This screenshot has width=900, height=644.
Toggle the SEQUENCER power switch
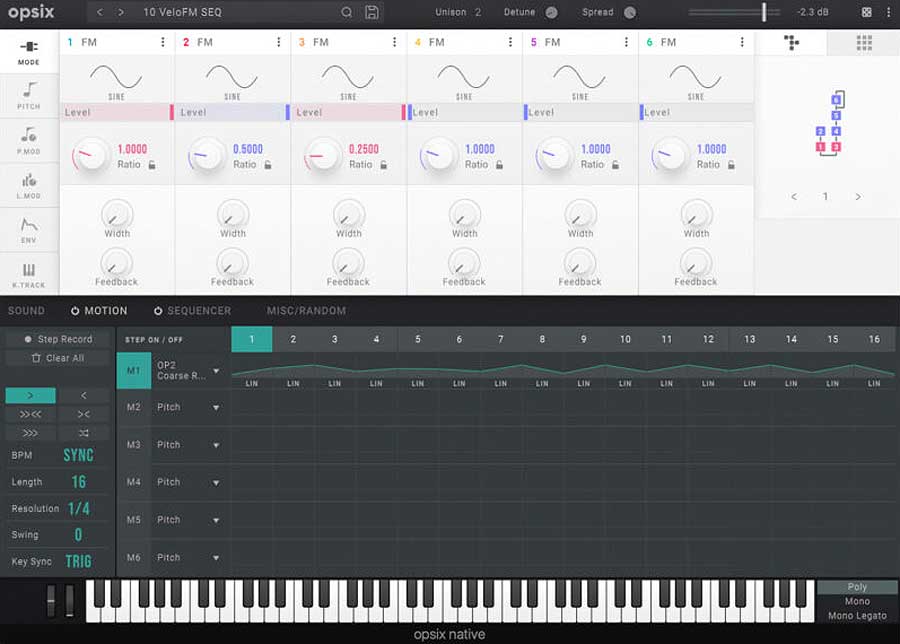point(158,311)
